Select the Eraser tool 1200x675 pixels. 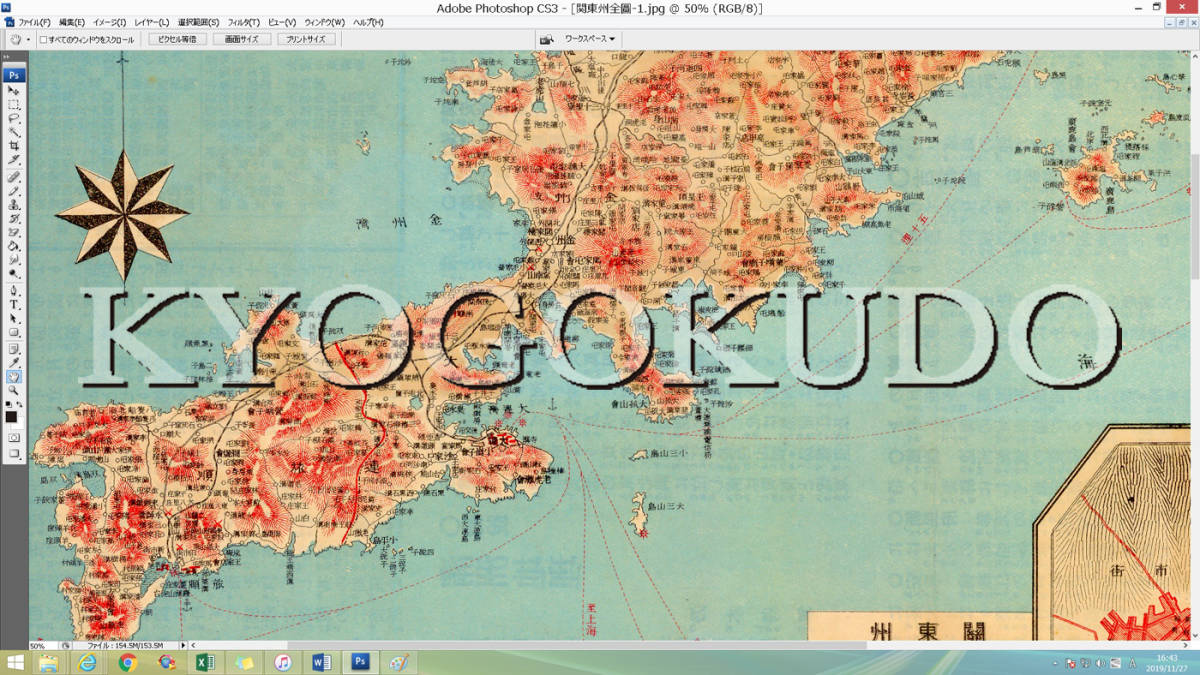(14, 232)
